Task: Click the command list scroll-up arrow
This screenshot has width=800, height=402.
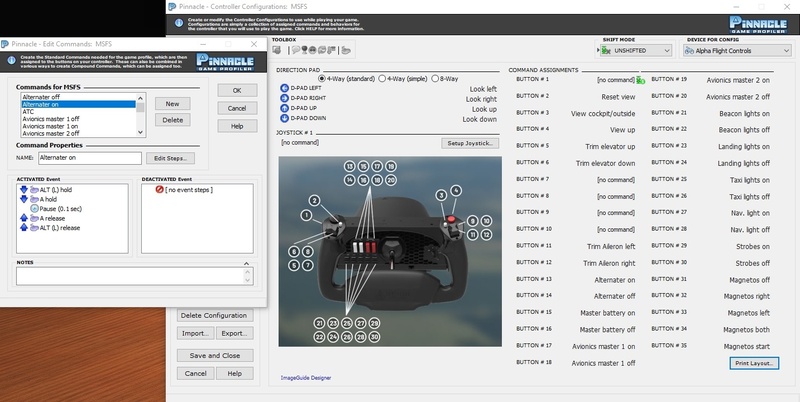Action: point(140,97)
